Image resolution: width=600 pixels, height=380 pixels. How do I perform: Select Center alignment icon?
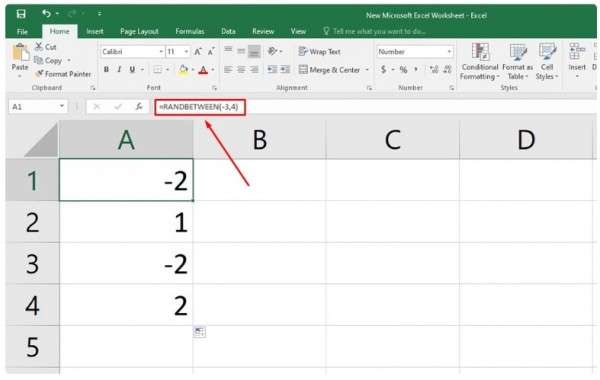241,69
